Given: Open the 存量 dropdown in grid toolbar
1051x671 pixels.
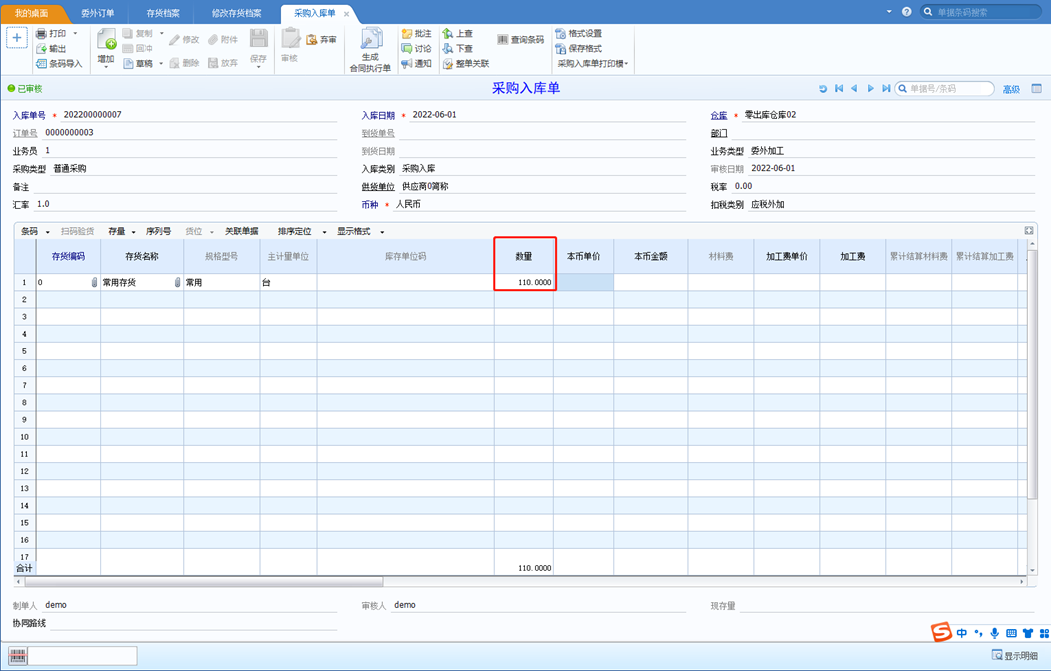Looking at the screenshot, I should (133, 232).
